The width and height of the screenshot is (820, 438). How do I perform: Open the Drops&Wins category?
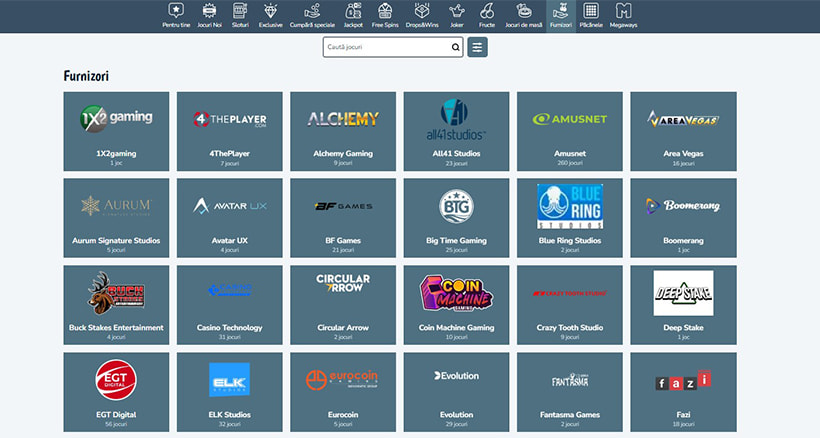click(422, 16)
